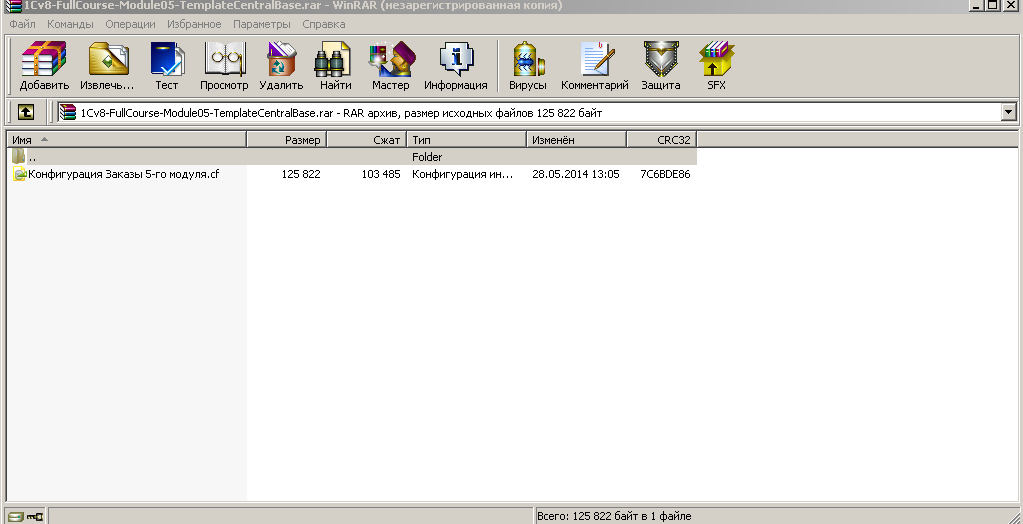1023x524 pixels.
Task: Open the Найти (Find) binoculars tool
Action: (335, 66)
